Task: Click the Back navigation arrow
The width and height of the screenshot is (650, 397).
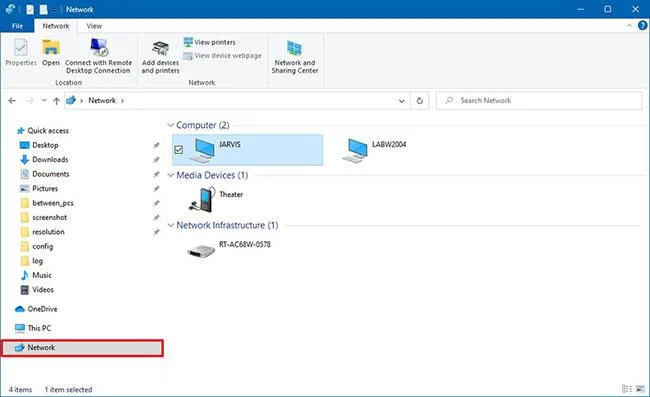Action: 12,101
